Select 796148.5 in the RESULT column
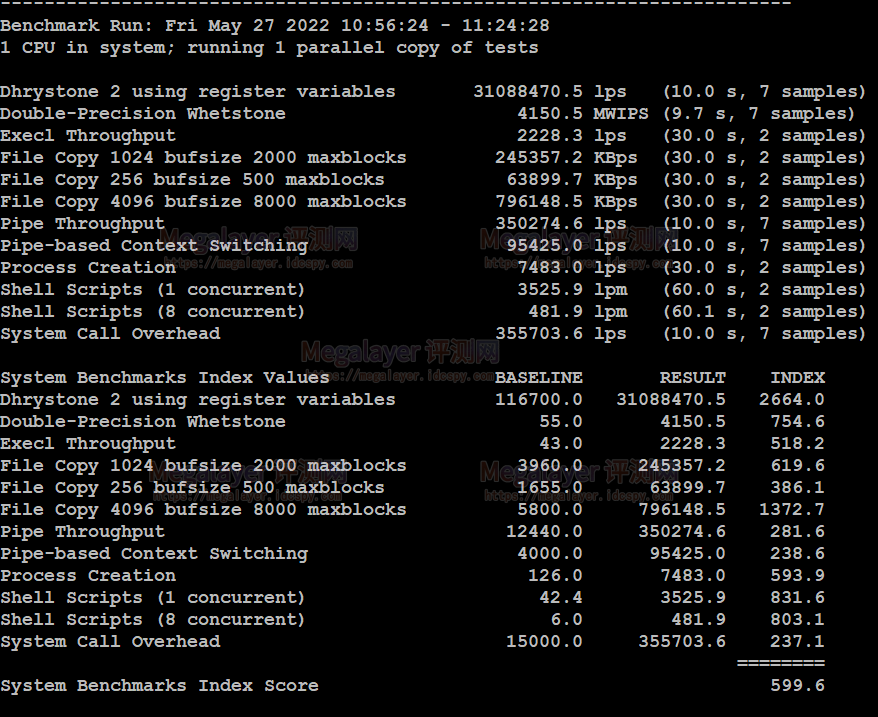 tap(682, 510)
